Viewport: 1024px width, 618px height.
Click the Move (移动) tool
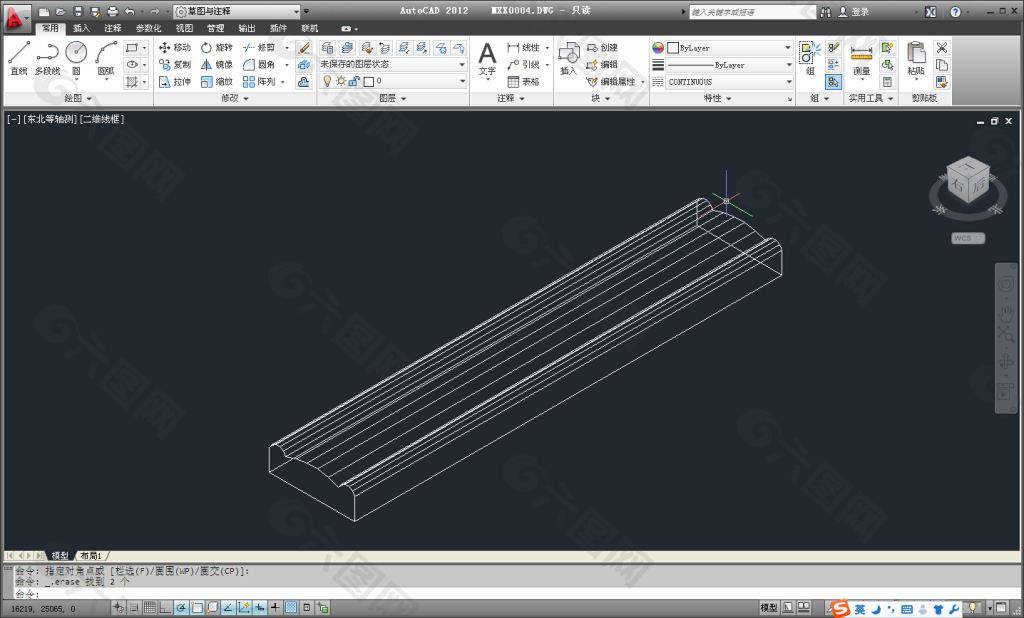pyautogui.click(x=175, y=48)
